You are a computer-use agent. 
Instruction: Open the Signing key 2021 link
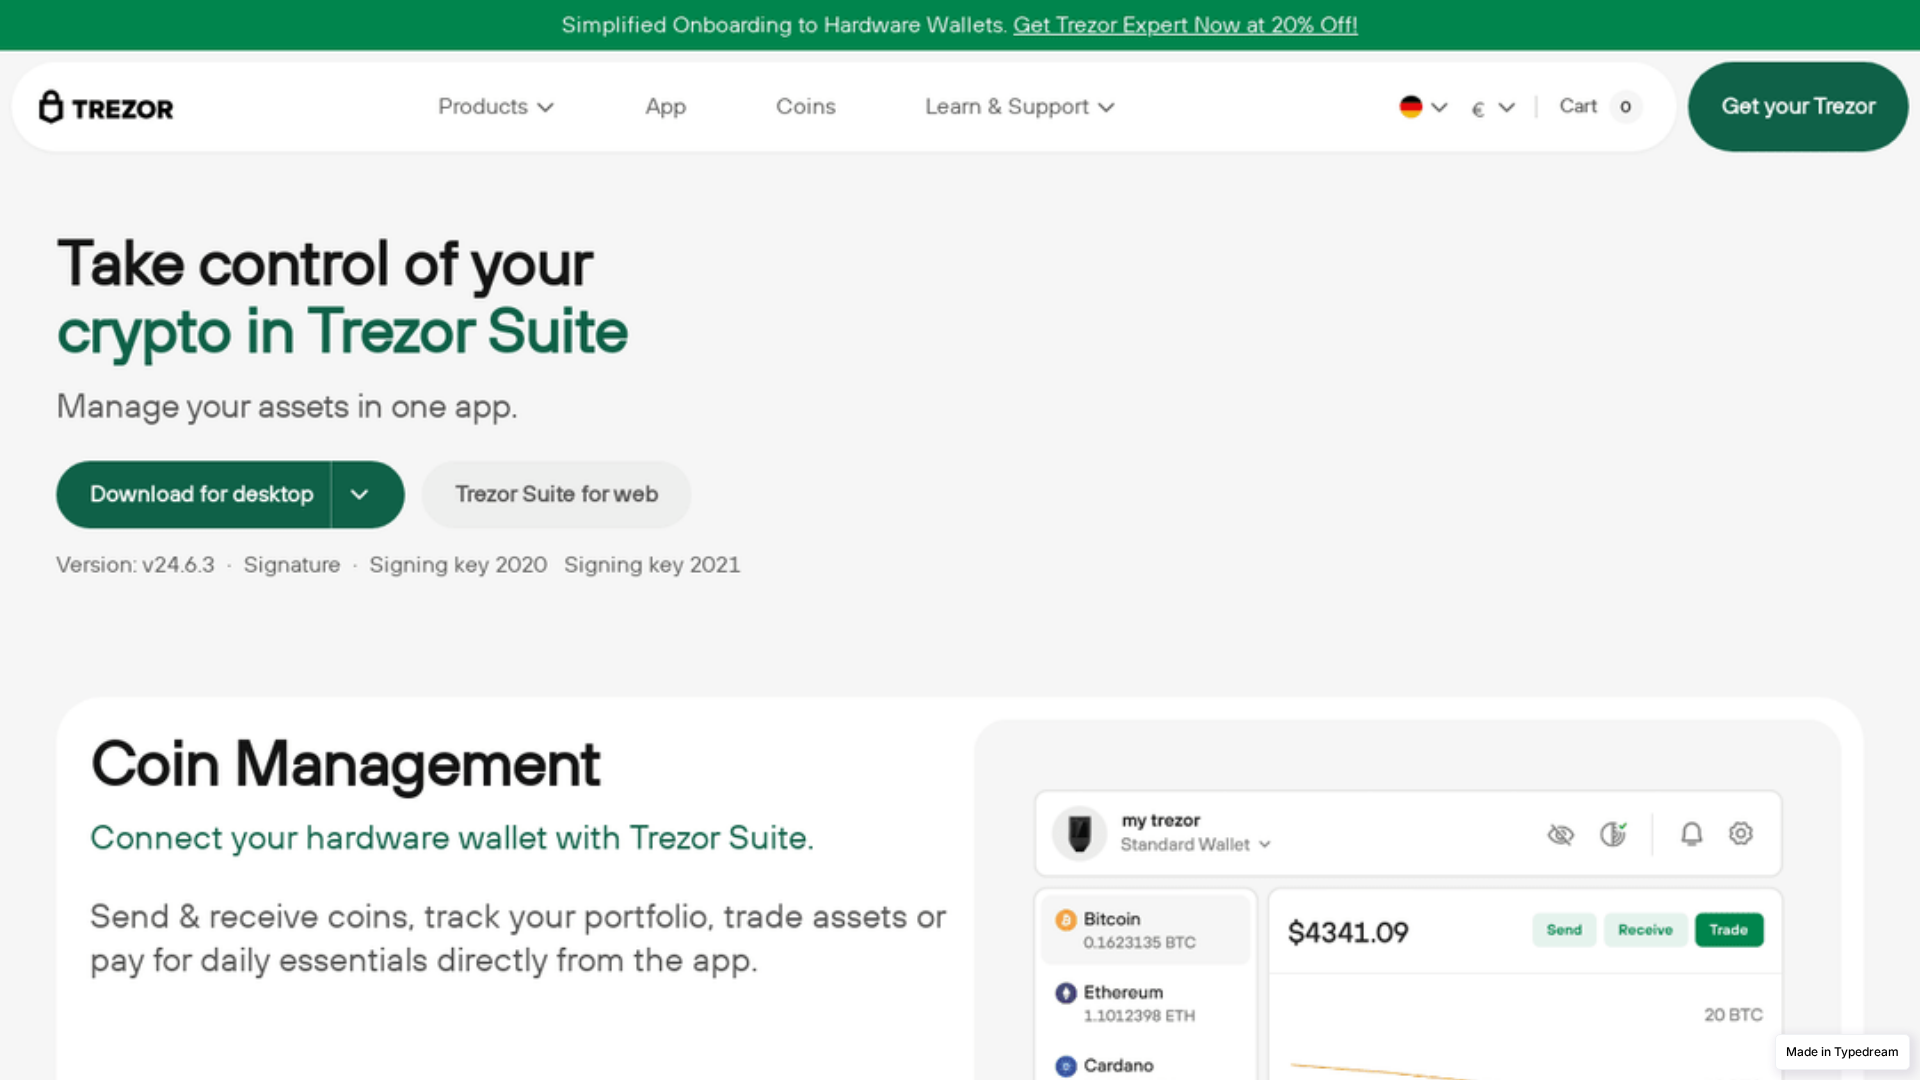pos(652,565)
